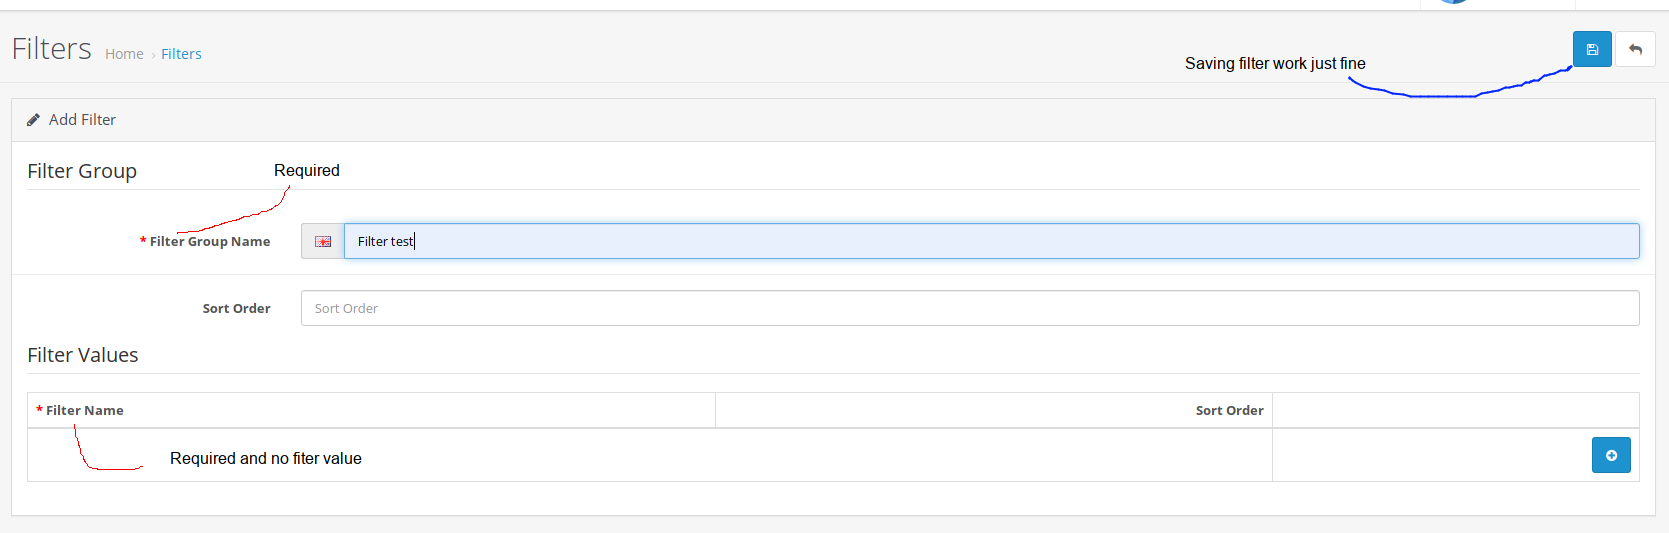Click the Filter Name column header
Screen dimensions: 1669x533
85,410
